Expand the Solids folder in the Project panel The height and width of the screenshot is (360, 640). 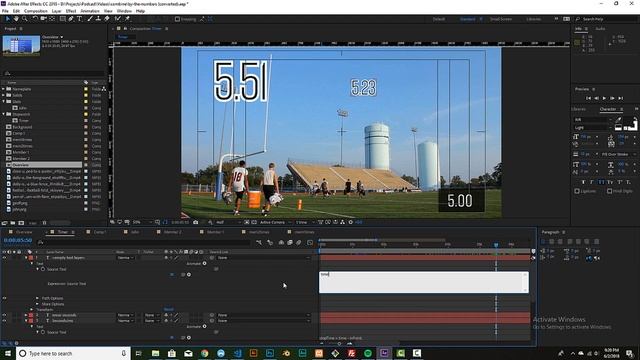pyautogui.click(x=4, y=95)
